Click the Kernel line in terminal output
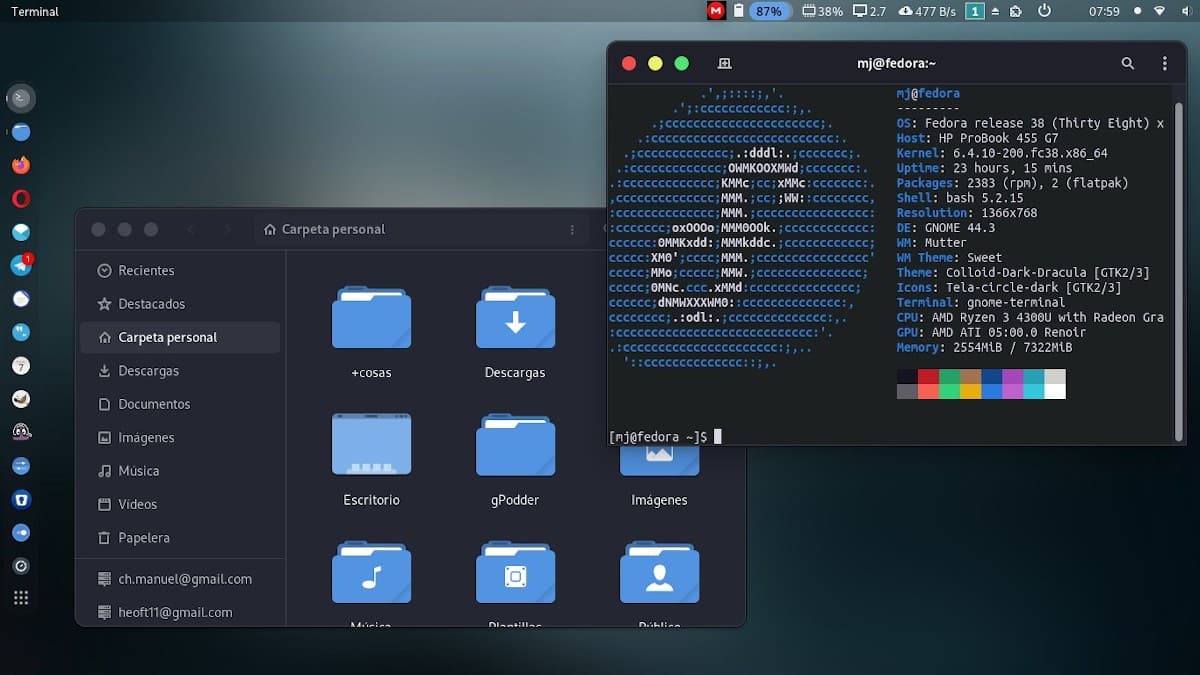The width and height of the screenshot is (1200, 675). pyautogui.click(x=1002, y=153)
